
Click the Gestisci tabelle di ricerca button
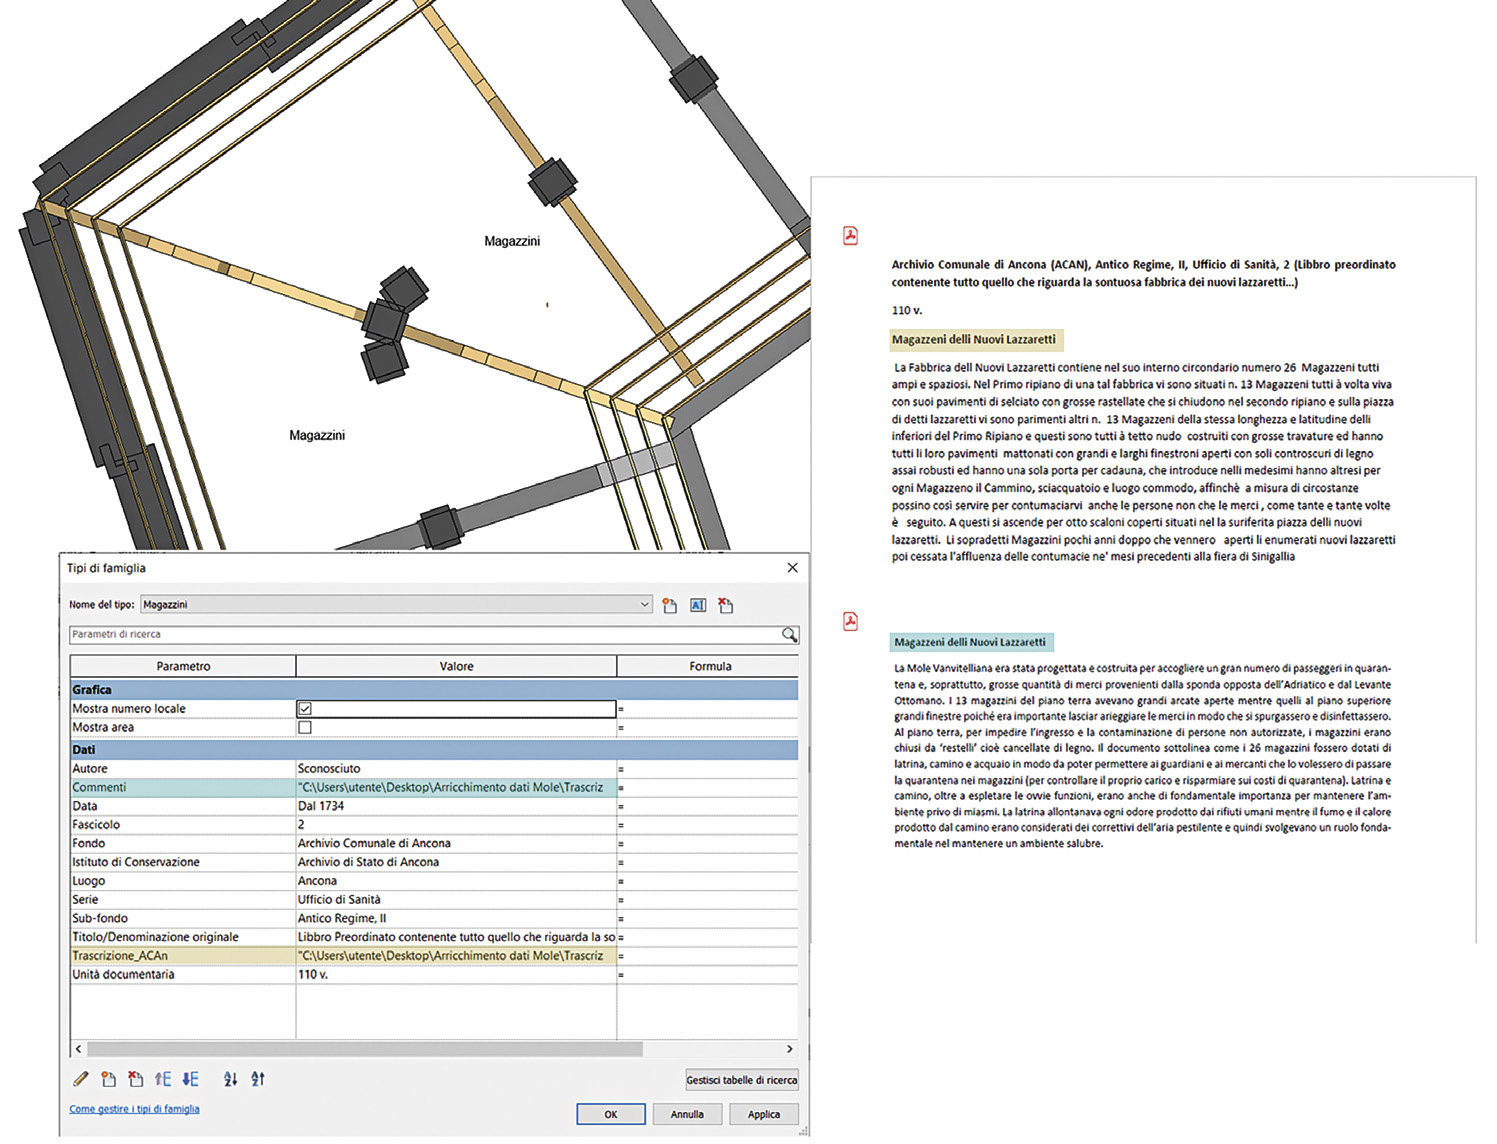[x=741, y=1080]
